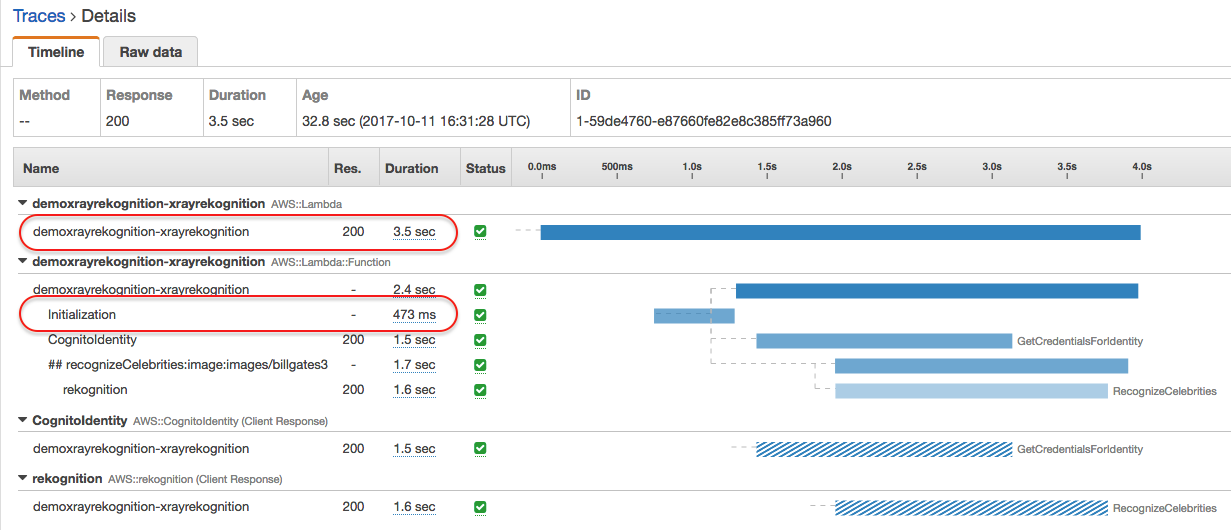This screenshot has width=1231, height=530.
Task: Open the Initialization subsegment row
Action: 82,315
